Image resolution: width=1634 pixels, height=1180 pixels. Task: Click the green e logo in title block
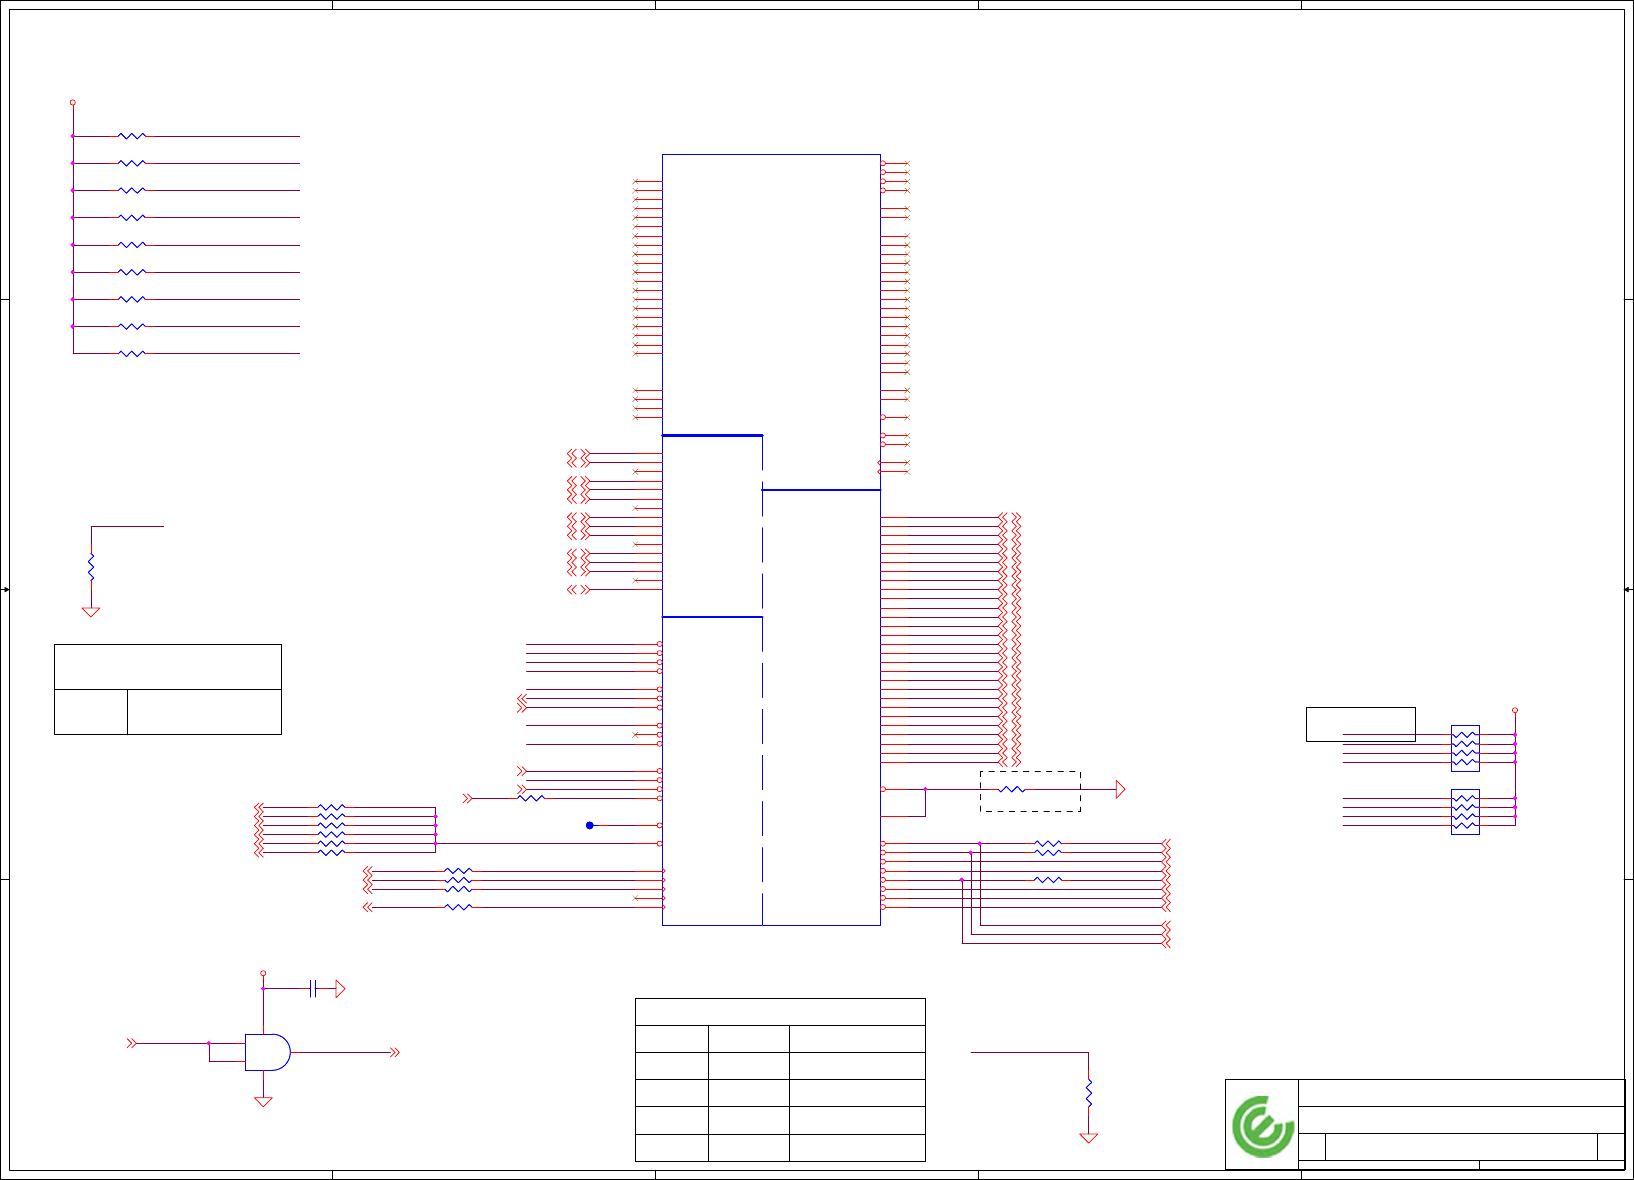(1263, 1126)
